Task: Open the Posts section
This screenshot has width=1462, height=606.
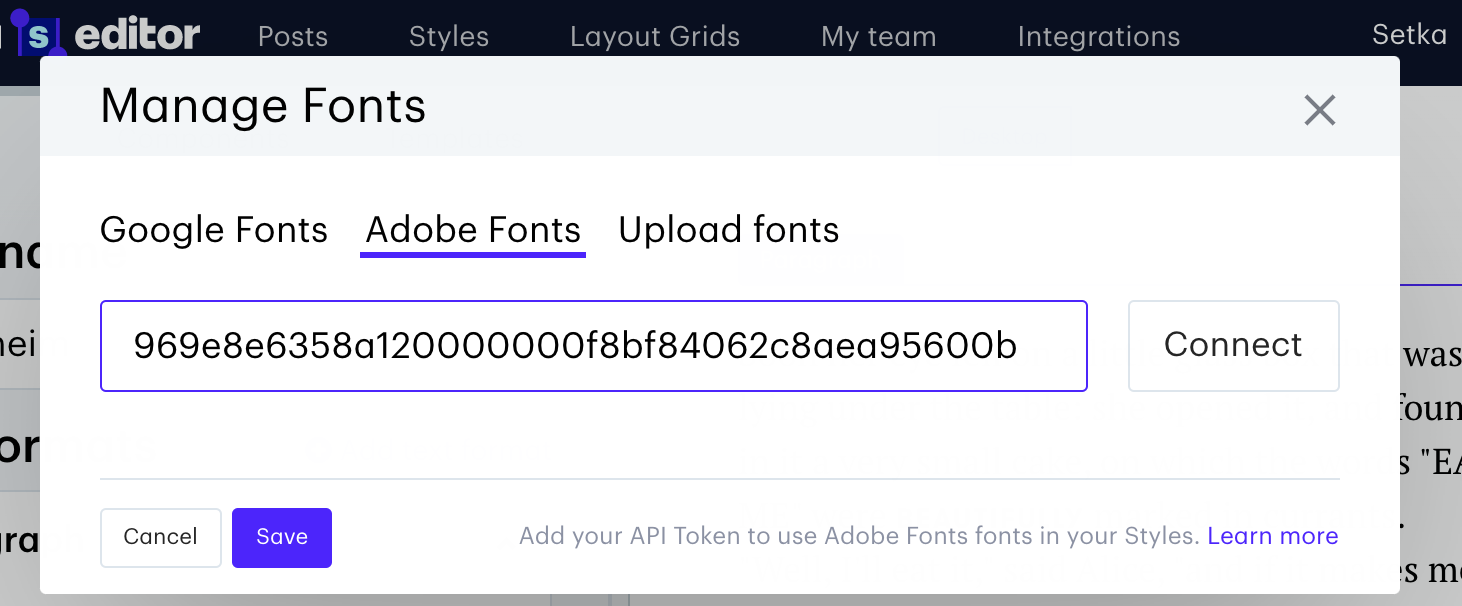Action: coord(292,37)
